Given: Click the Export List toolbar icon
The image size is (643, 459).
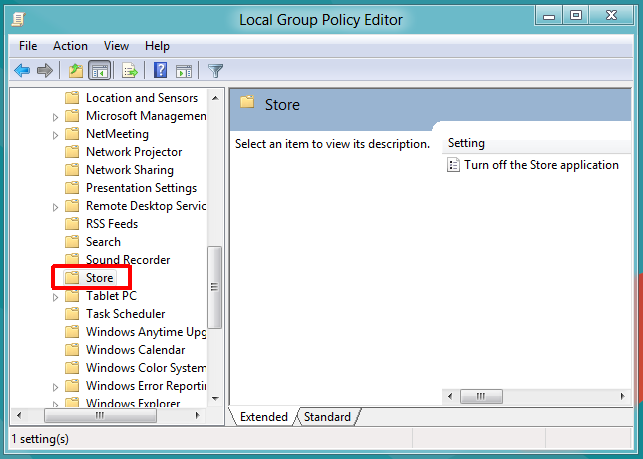Looking at the screenshot, I should click(129, 70).
